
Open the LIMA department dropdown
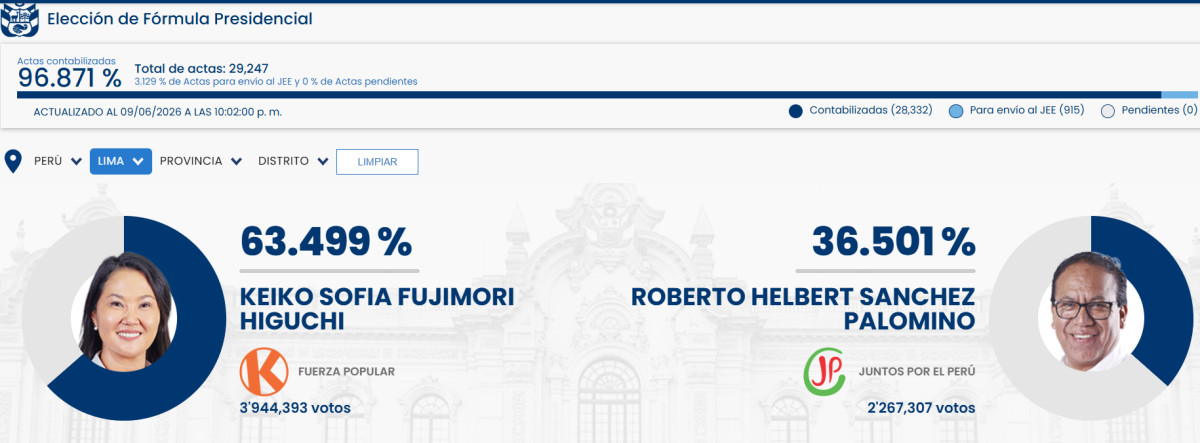(x=121, y=161)
